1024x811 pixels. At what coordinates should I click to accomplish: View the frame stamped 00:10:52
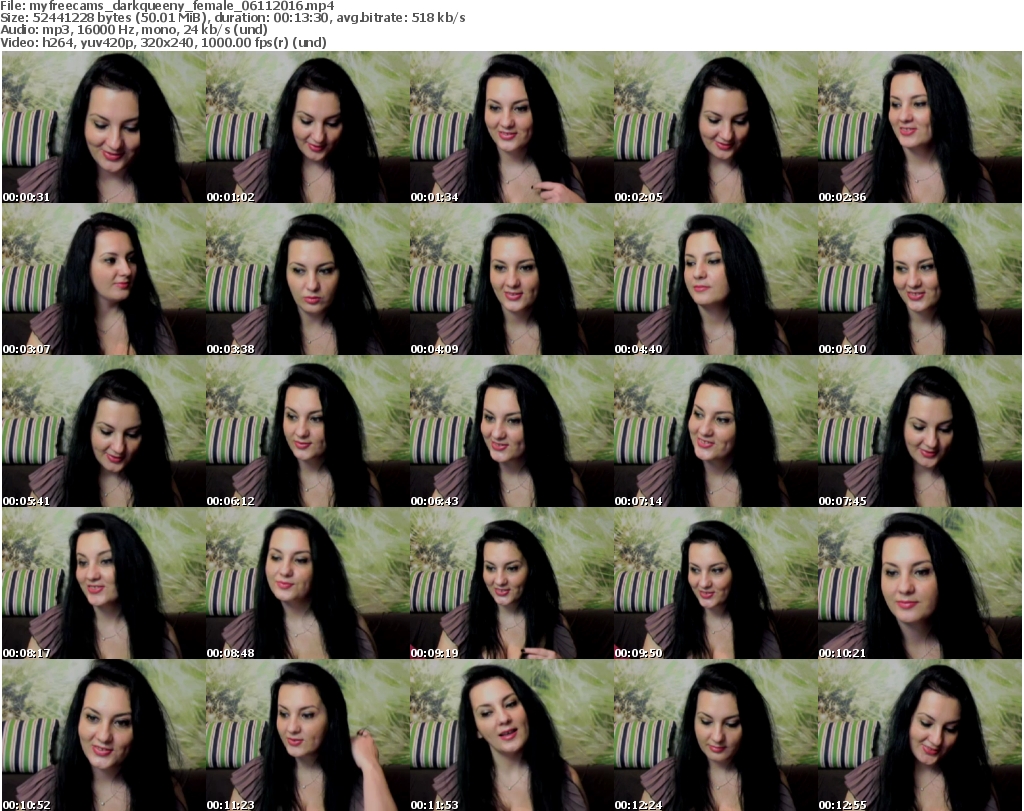(x=104, y=735)
